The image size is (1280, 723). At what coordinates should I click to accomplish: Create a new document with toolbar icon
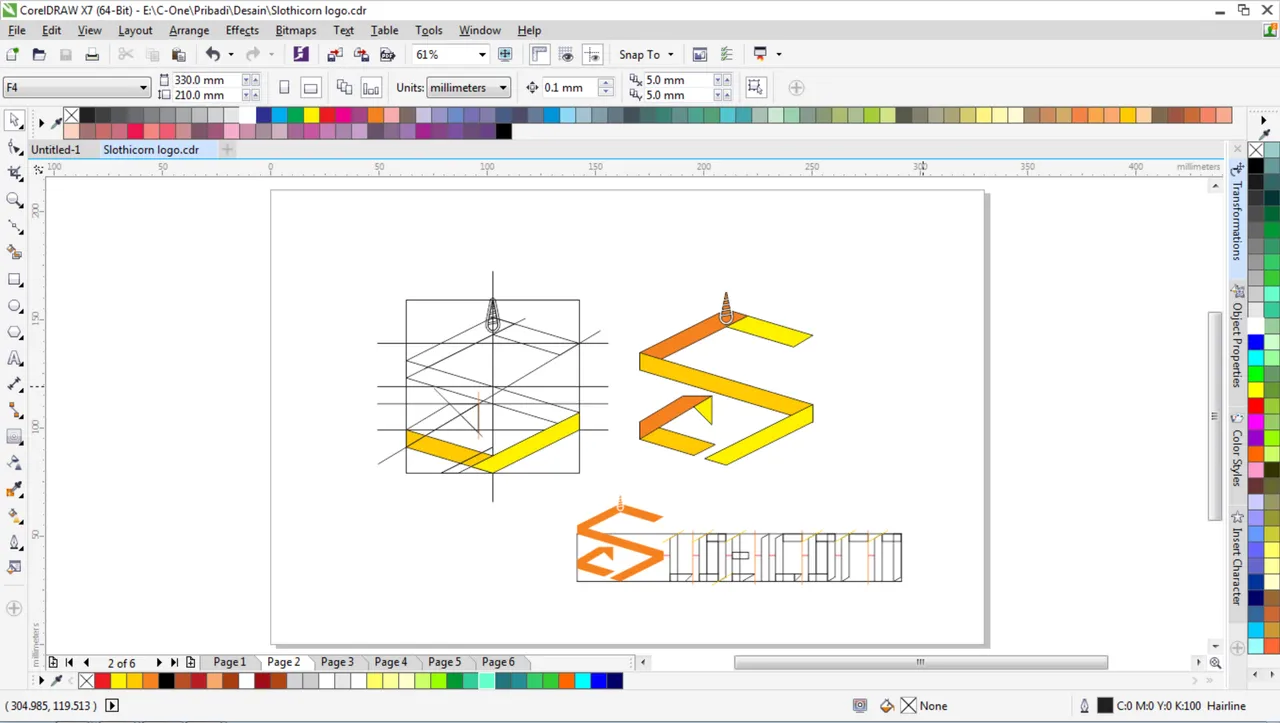tap(13, 54)
